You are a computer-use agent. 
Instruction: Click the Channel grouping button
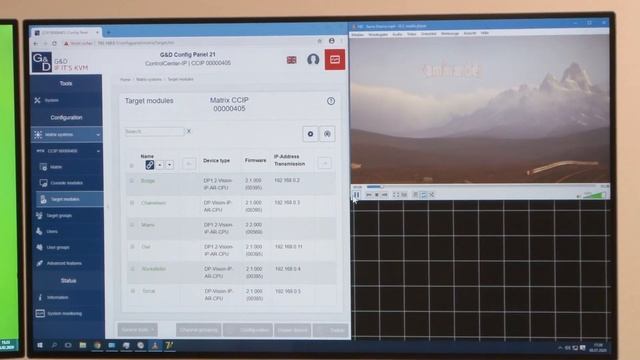tap(199, 330)
